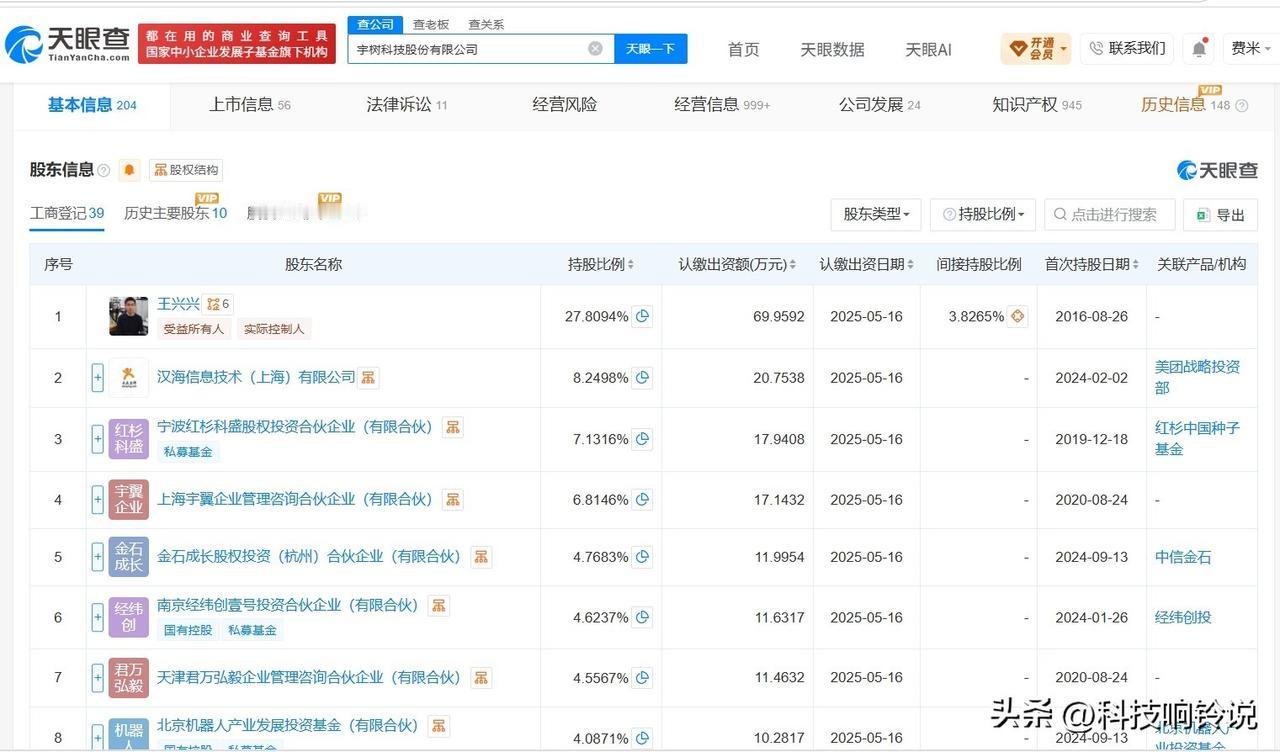This screenshot has height=752, width=1280.
Task: Open pie chart icon for 4.5567% holding
Action: (643, 677)
